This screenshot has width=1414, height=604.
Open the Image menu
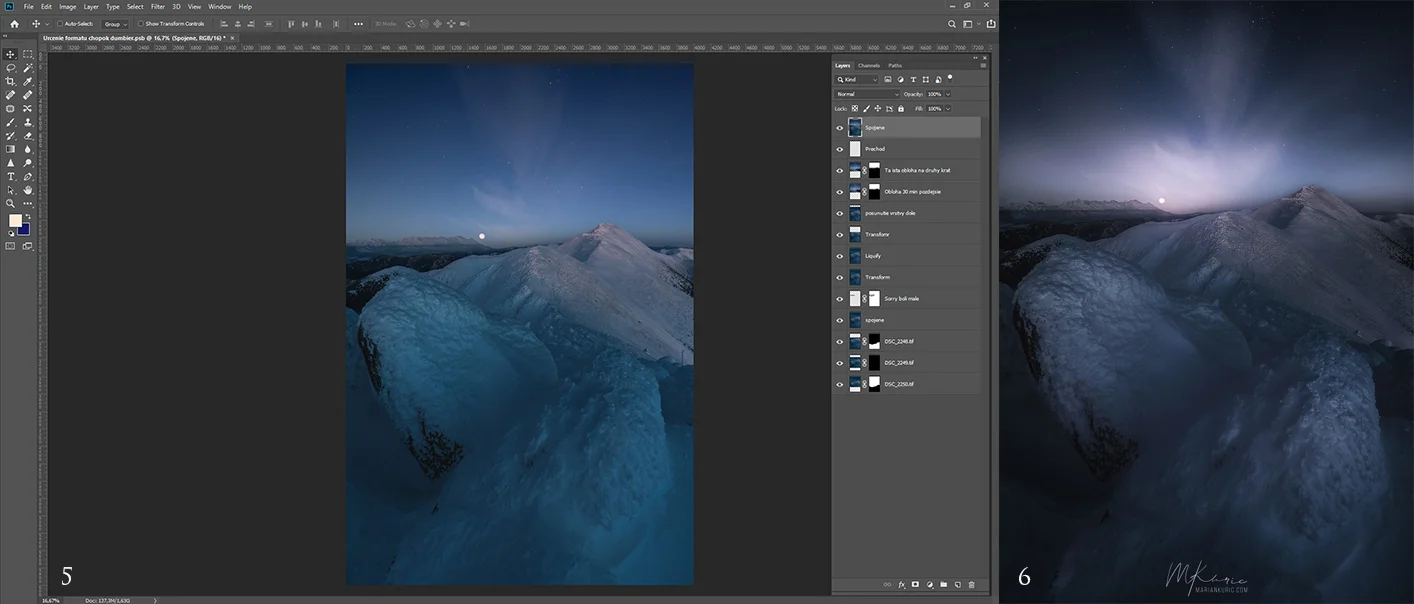point(68,6)
